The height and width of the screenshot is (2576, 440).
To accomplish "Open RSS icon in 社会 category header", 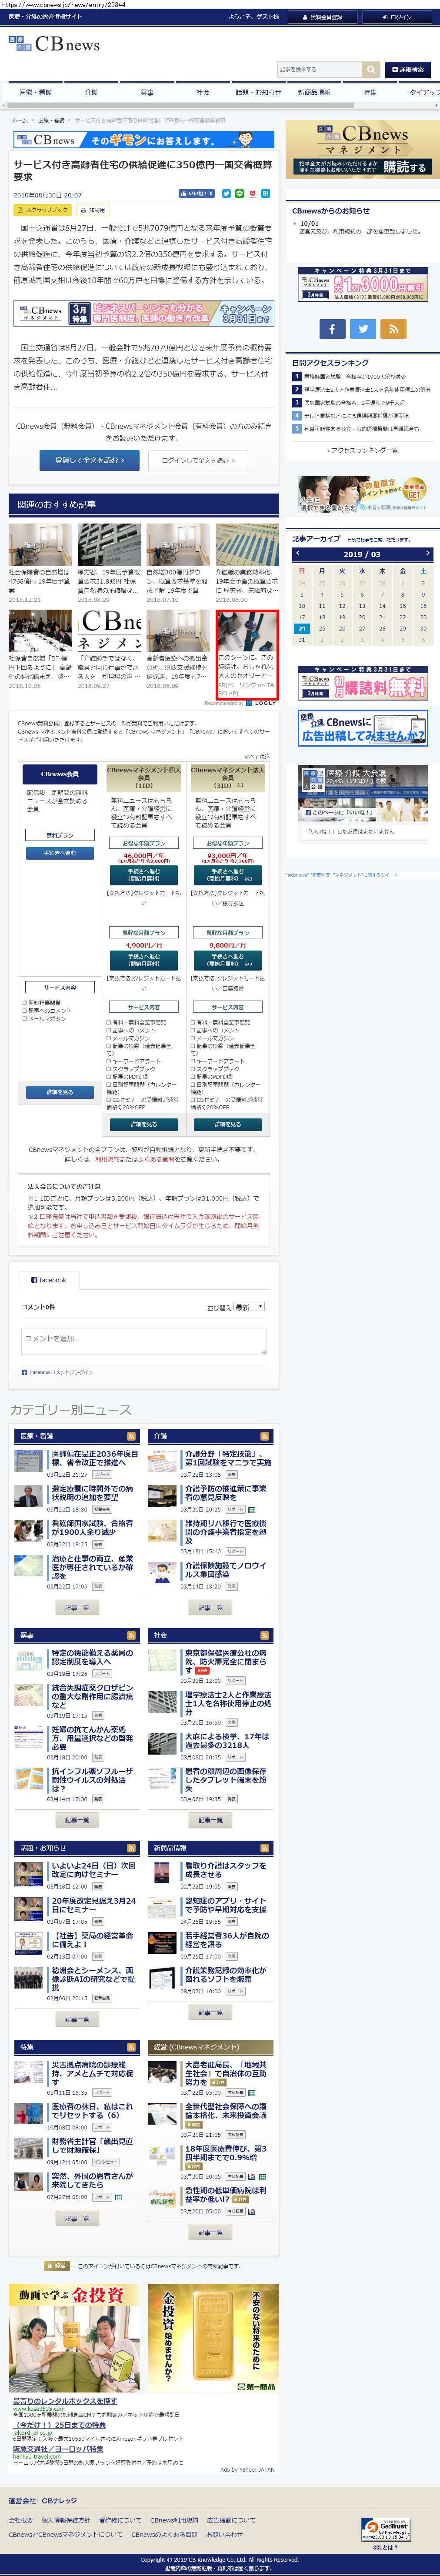I will [x=266, y=1635].
